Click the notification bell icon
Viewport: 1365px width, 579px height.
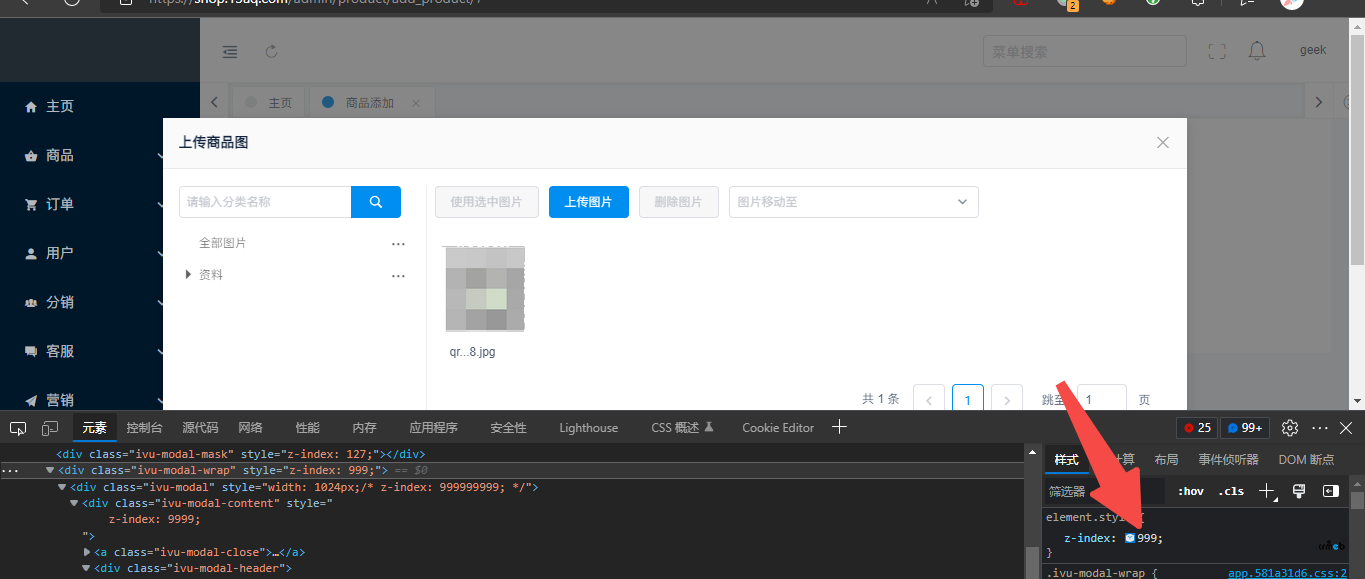1257,52
